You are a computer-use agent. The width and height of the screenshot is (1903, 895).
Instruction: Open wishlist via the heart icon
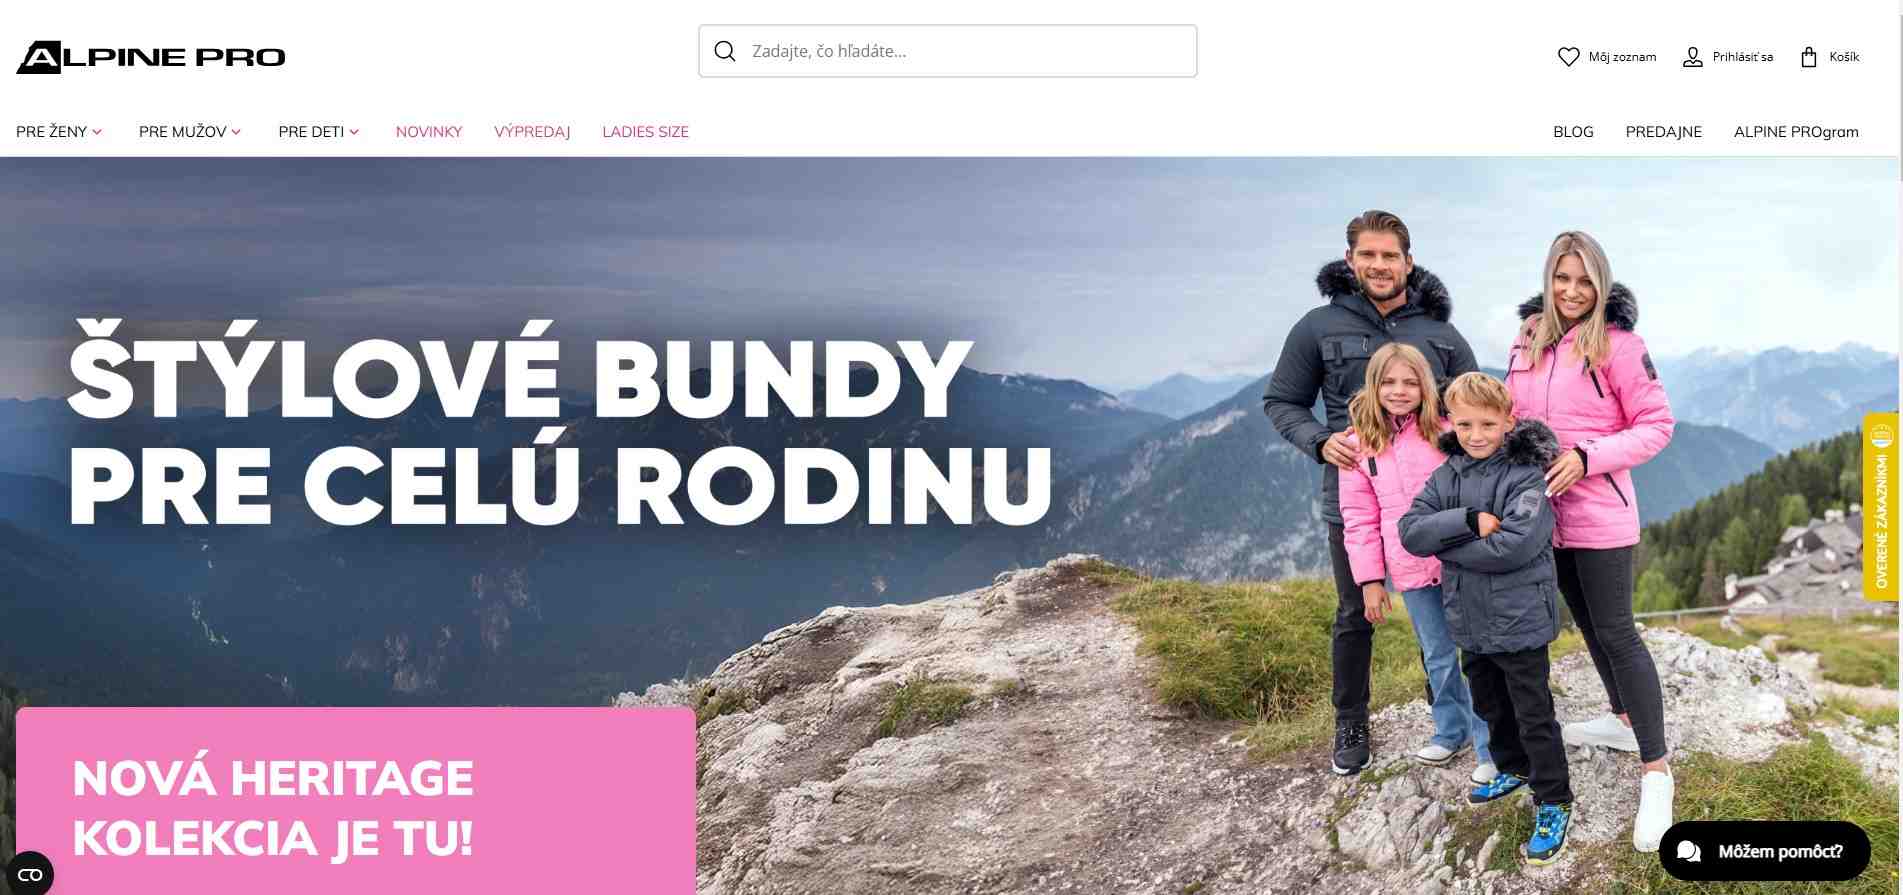tap(1568, 57)
